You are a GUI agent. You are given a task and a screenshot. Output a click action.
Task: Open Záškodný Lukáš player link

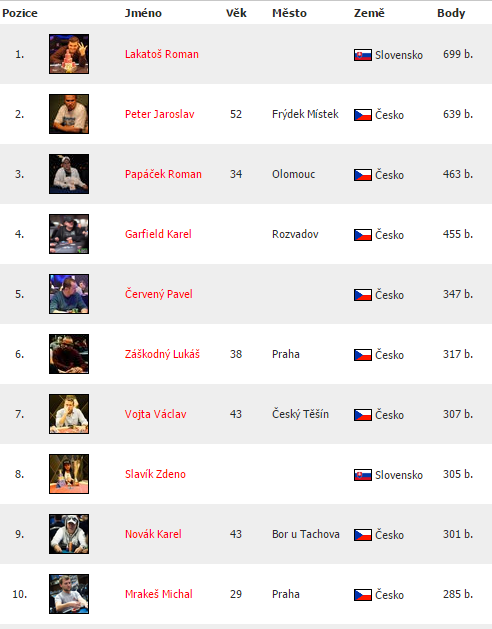point(162,354)
